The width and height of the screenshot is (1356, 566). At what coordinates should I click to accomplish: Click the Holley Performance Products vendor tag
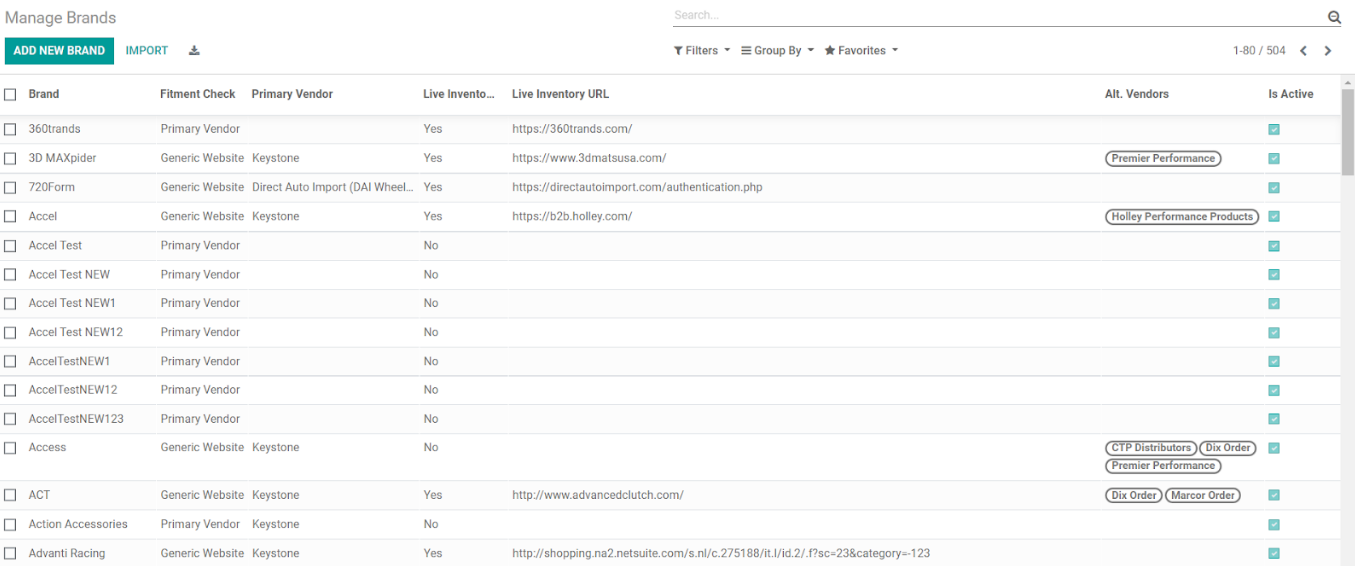tap(1182, 216)
